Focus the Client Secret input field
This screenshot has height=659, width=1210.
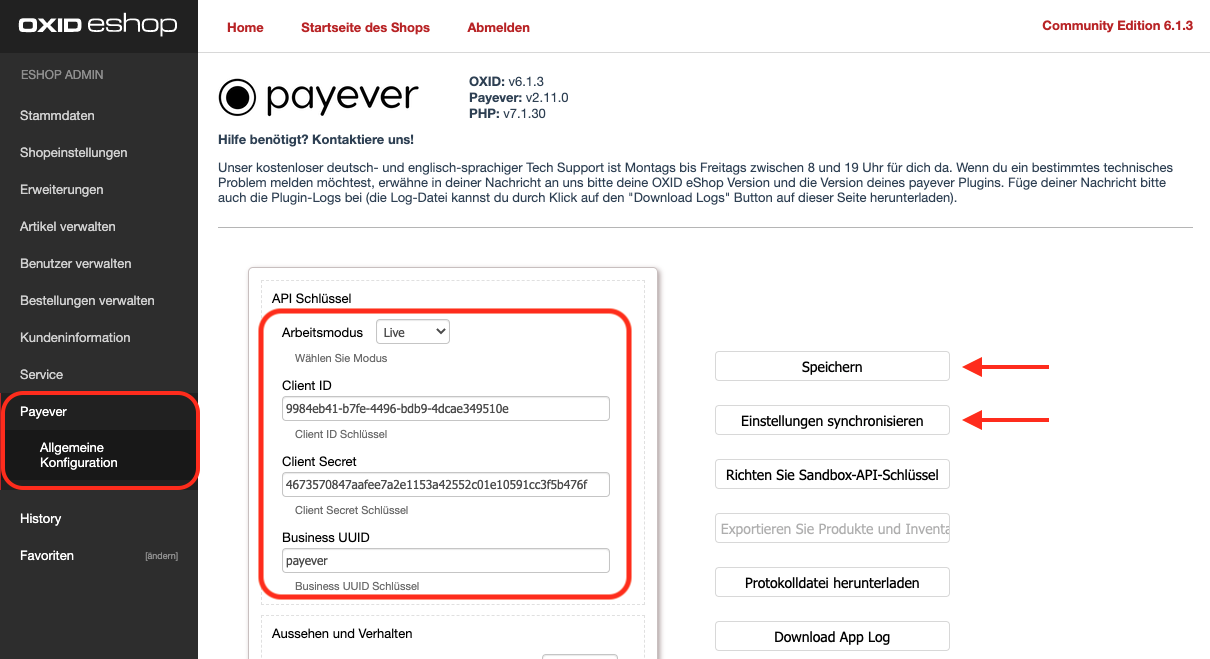click(x=446, y=485)
